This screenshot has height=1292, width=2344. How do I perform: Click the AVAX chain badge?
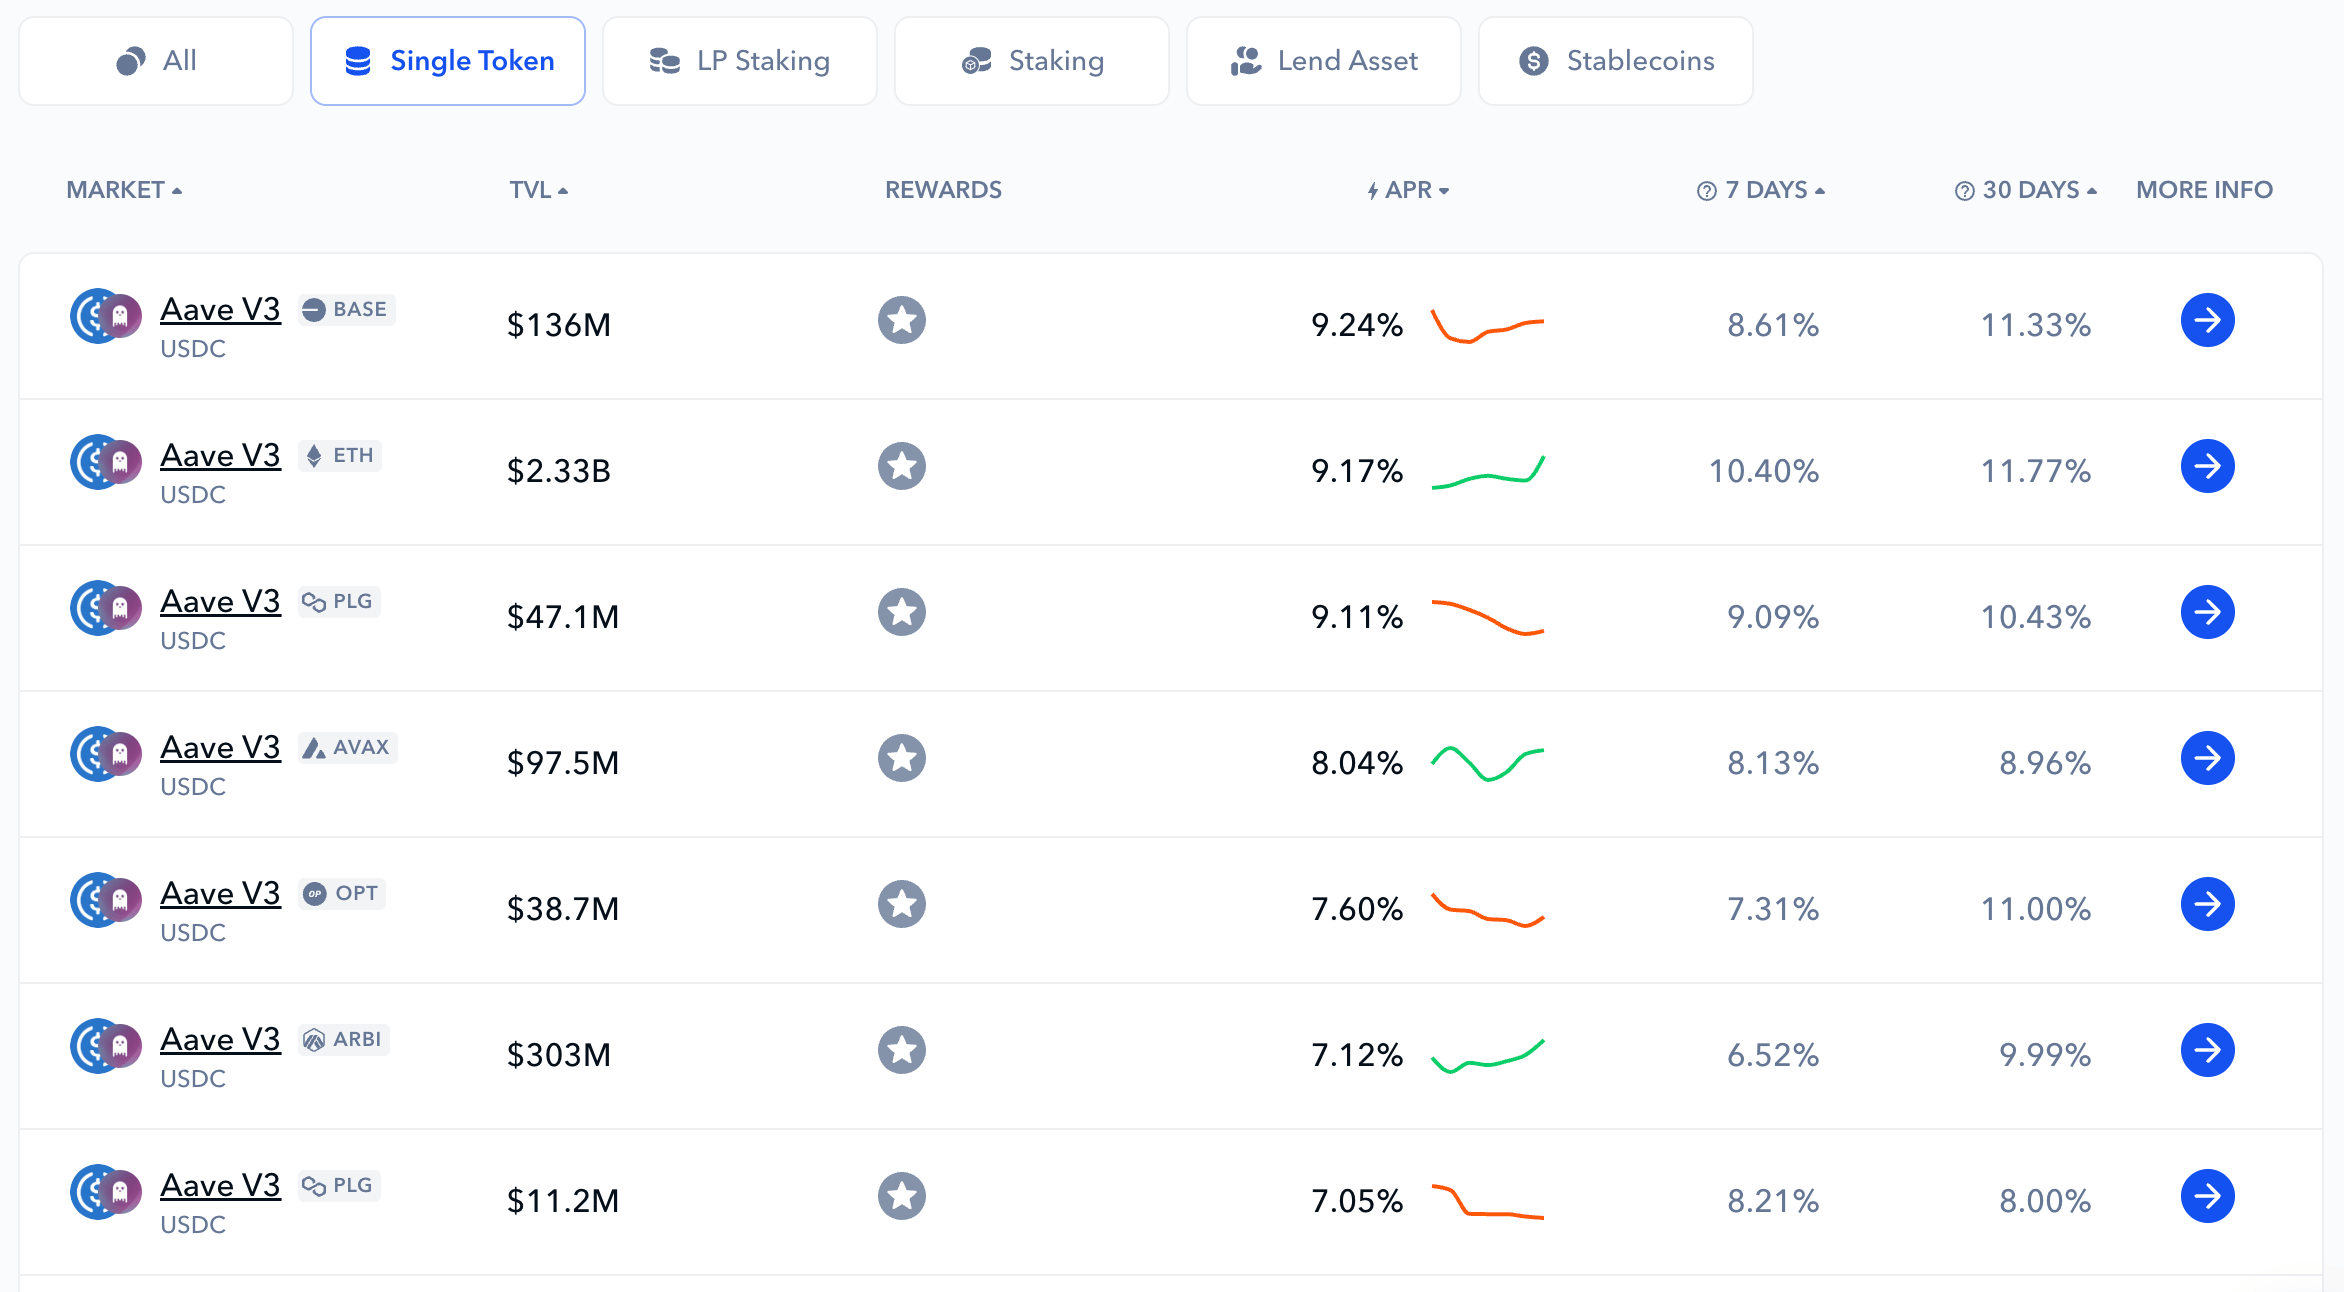pyautogui.click(x=347, y=748)
